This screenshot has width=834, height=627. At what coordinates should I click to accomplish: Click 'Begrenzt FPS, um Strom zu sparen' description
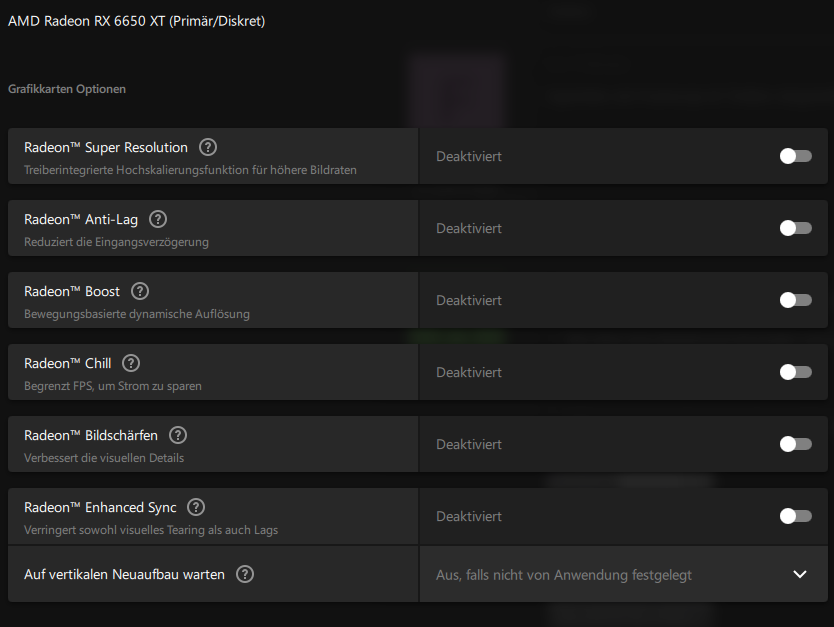pos(113,386)
